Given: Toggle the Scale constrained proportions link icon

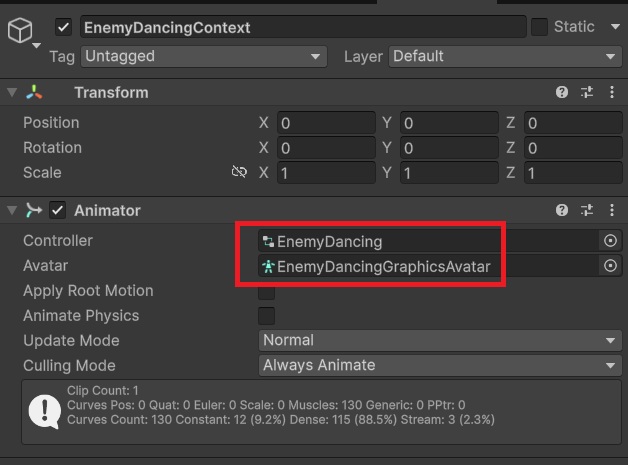Looking at the screenshot, I should [239, 172].
